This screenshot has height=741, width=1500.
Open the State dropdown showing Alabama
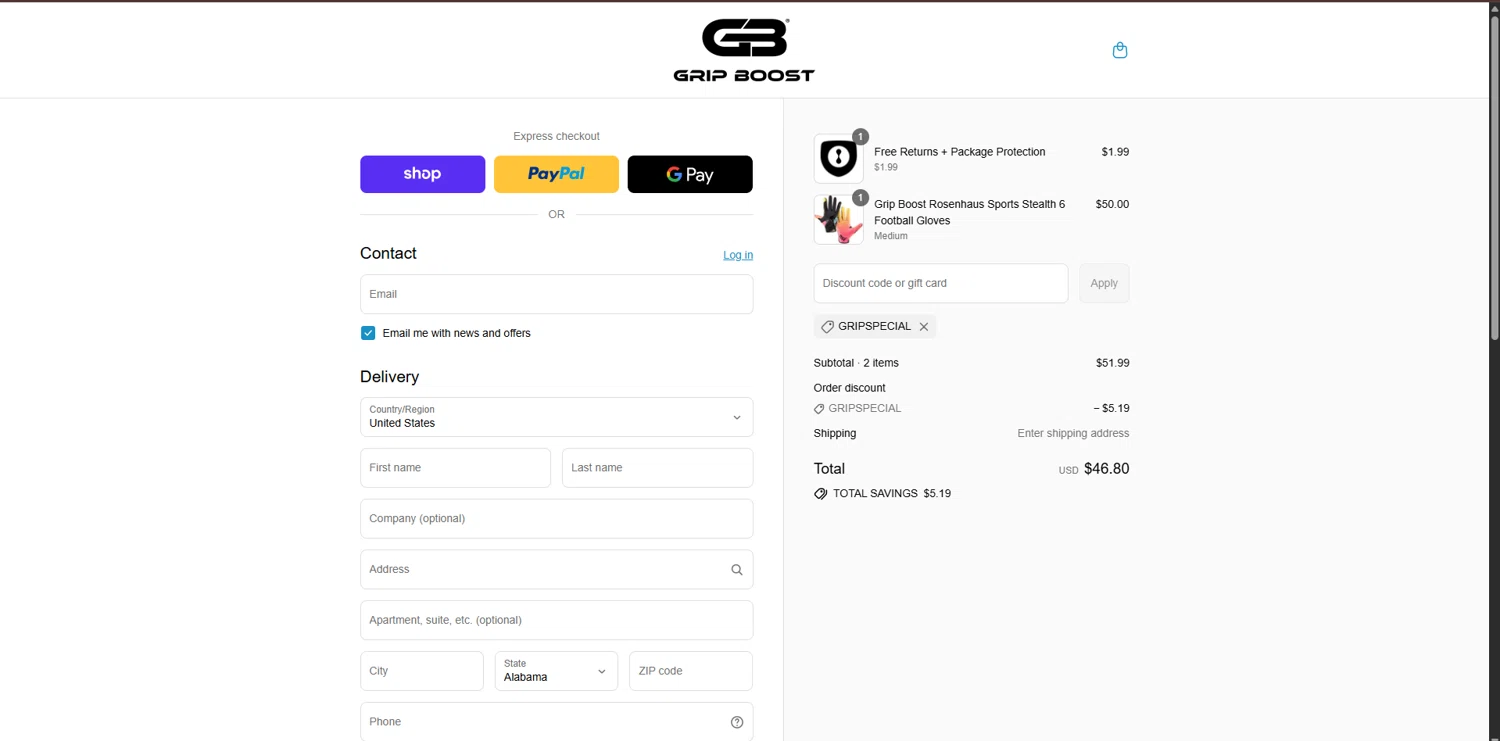pyautogui.click(x=556, y=671)
